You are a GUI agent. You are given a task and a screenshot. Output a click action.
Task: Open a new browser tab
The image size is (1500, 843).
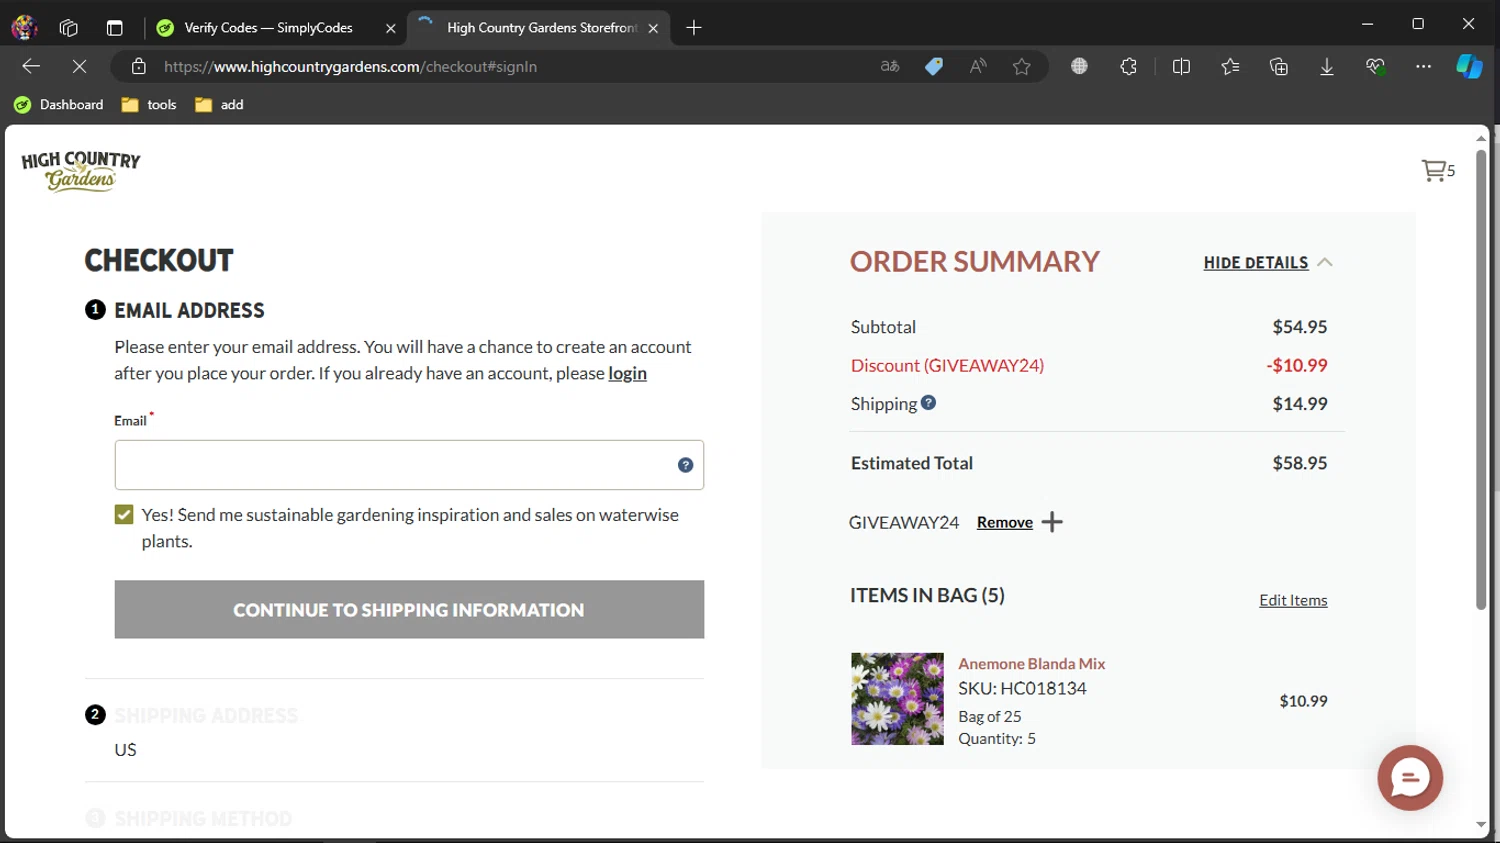[694, 28]
